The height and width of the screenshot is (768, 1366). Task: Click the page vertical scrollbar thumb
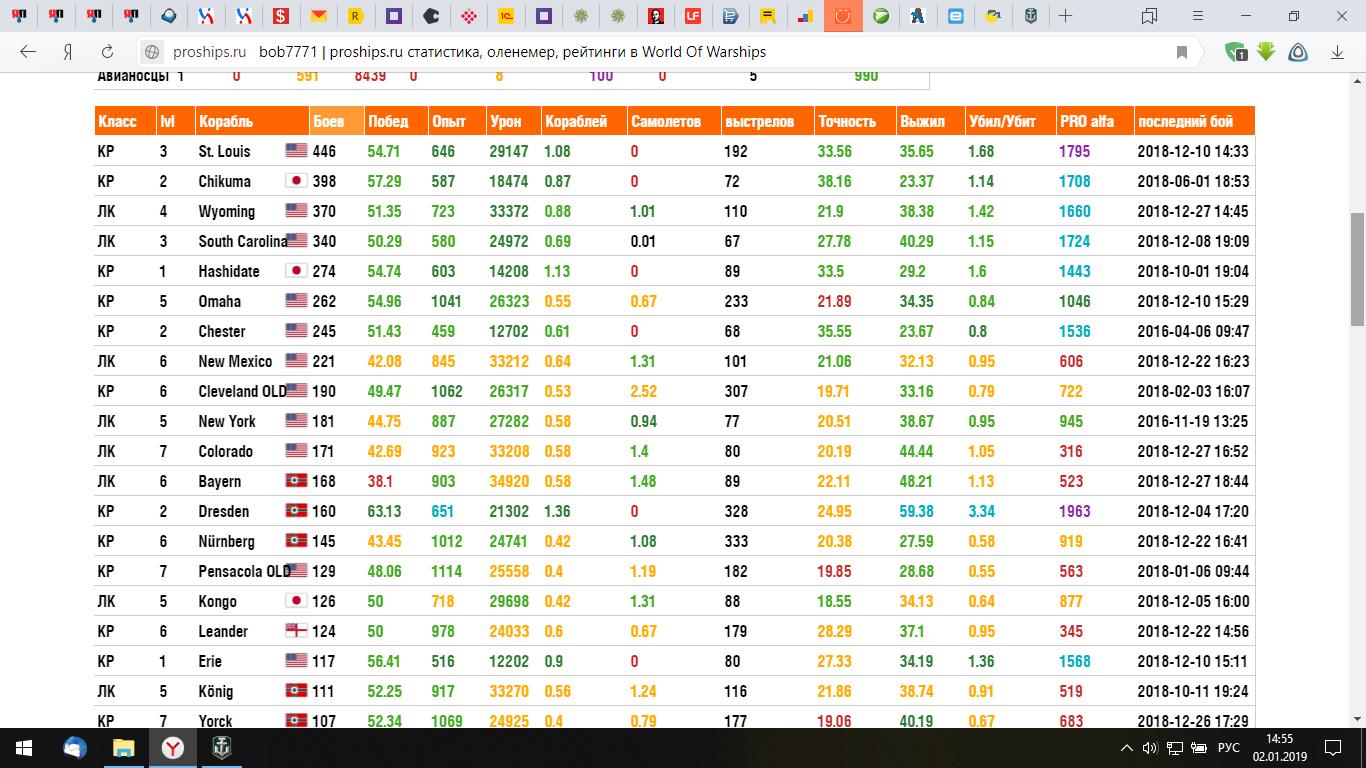click(1357, 268)
